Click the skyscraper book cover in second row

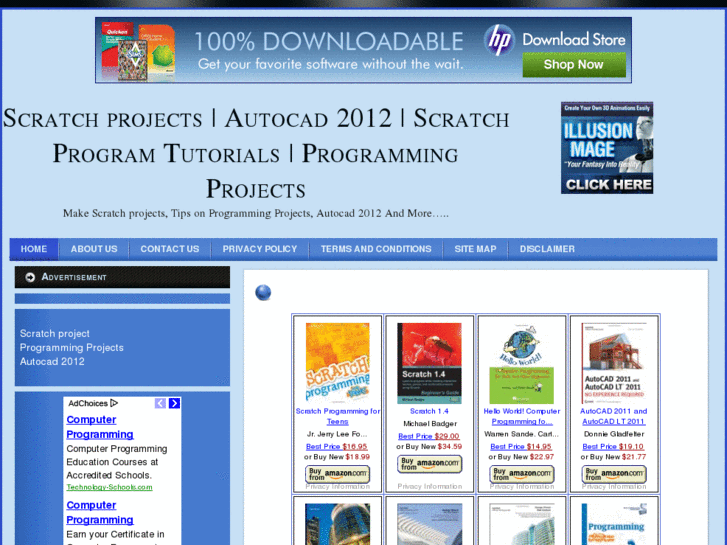[x=338, y=524]
